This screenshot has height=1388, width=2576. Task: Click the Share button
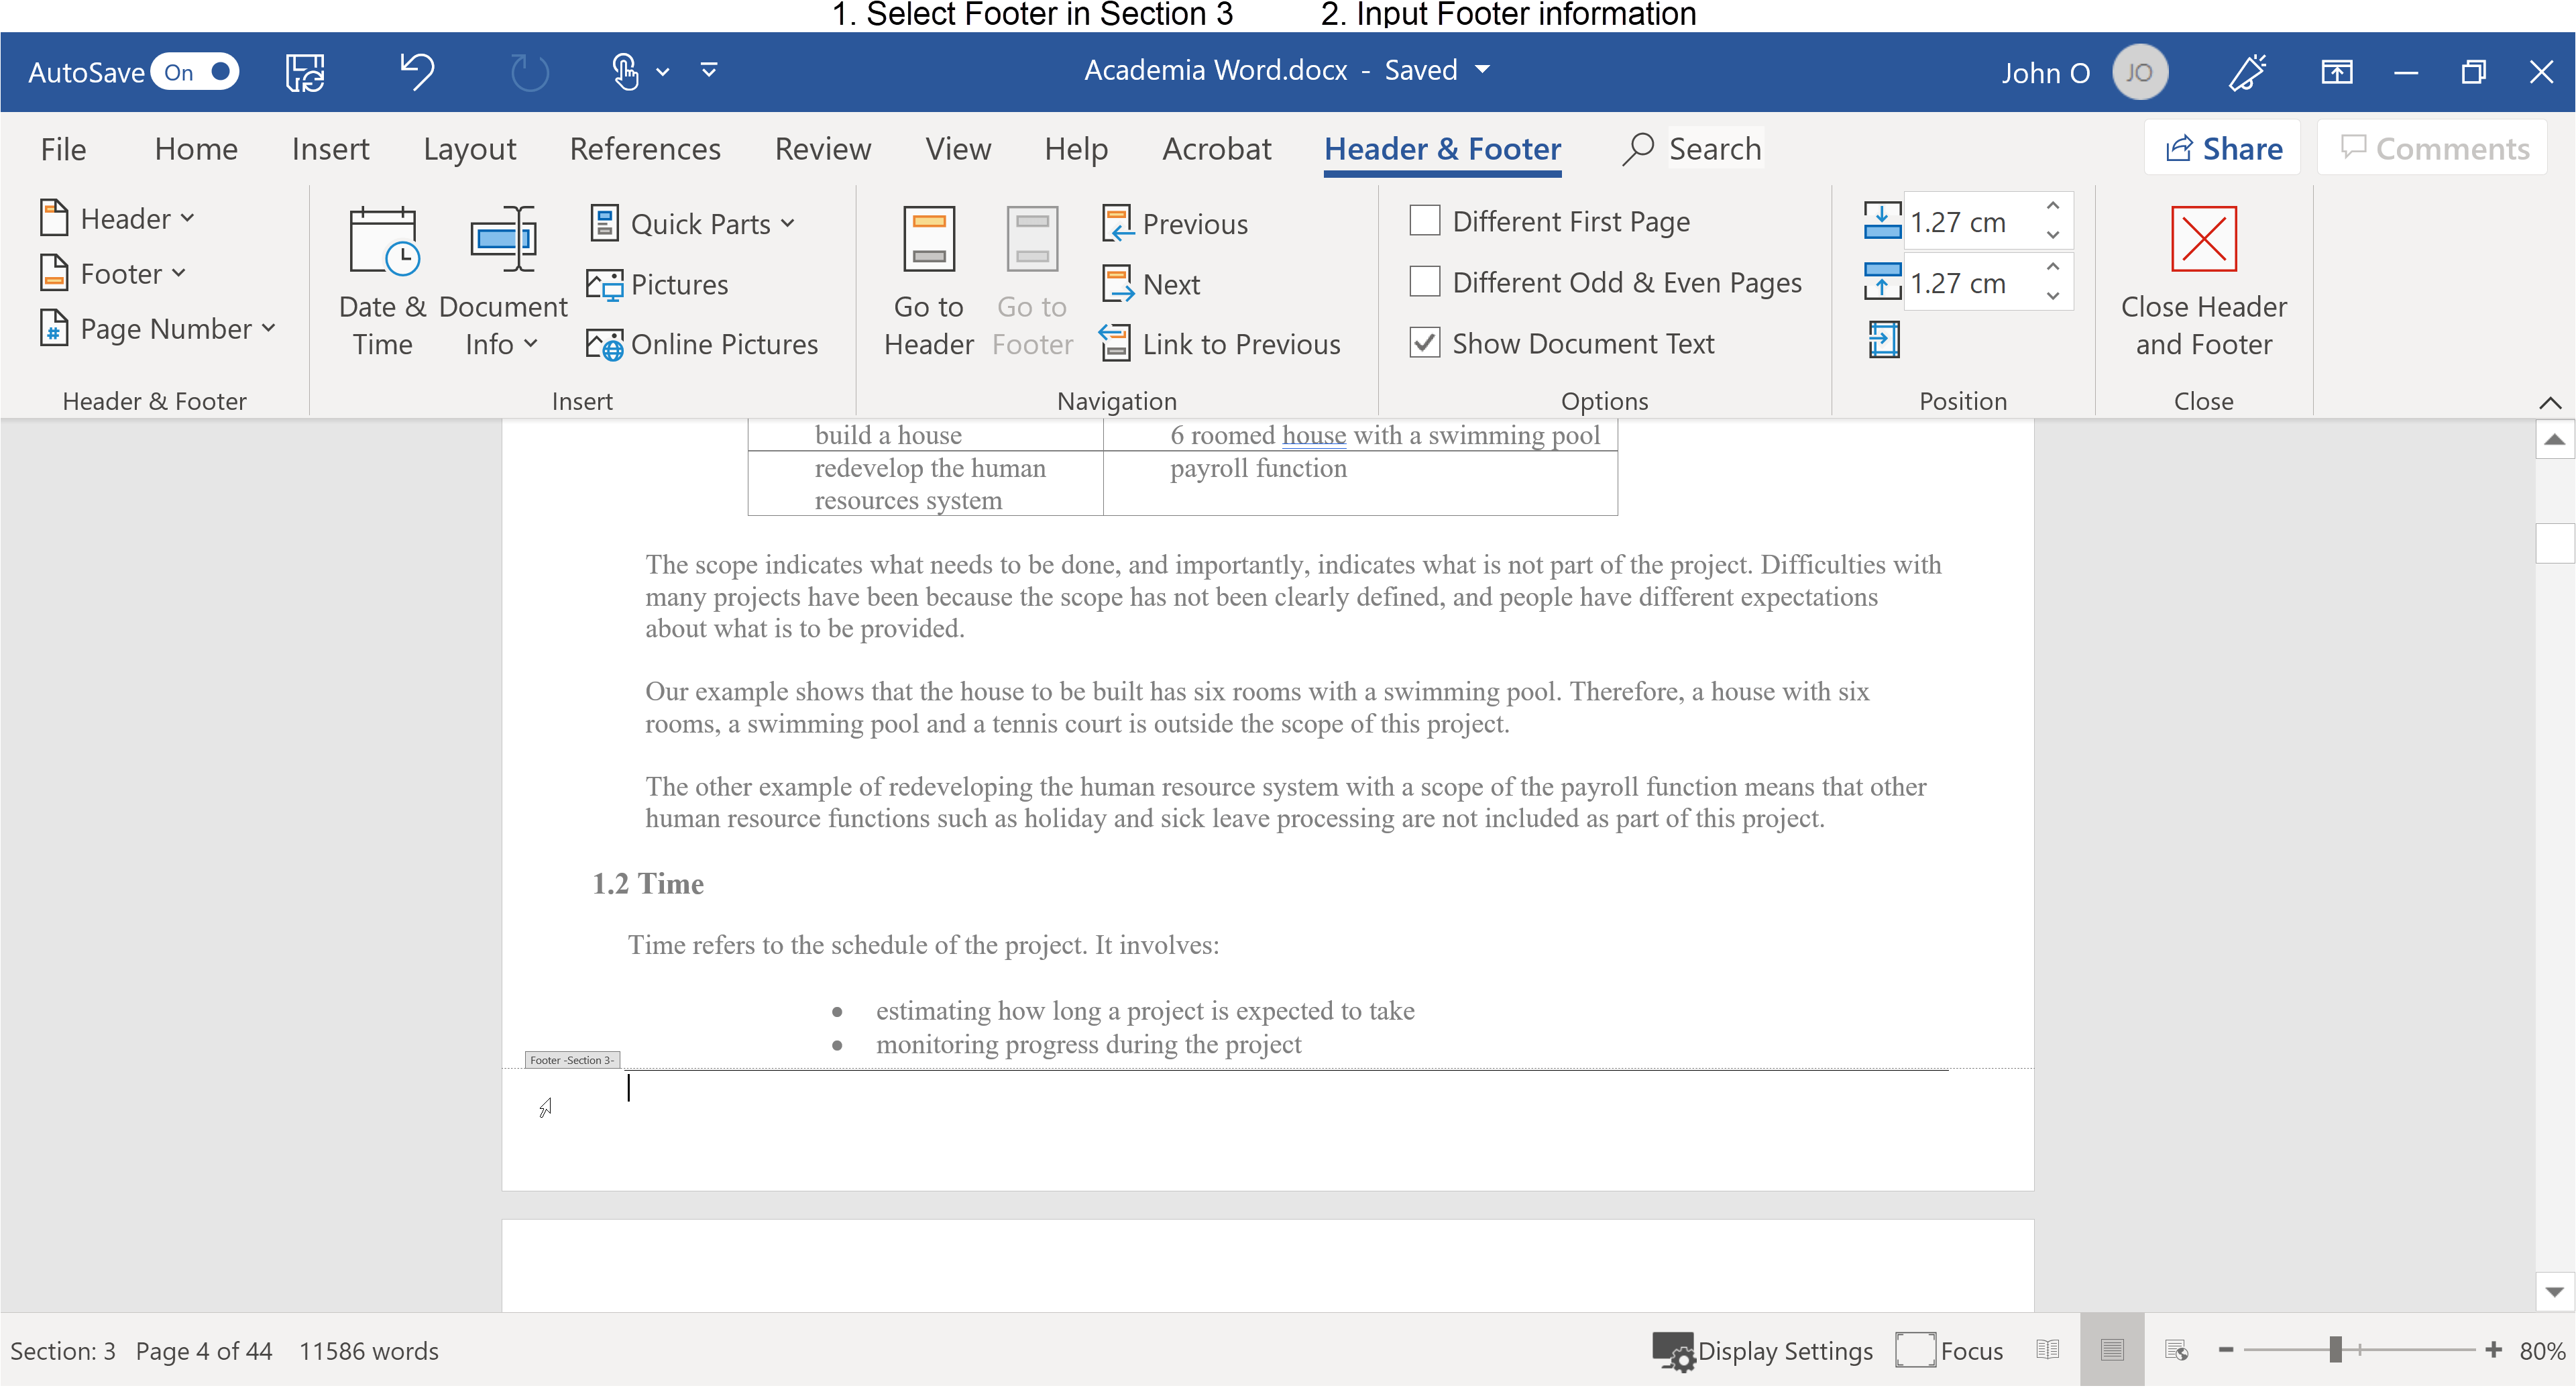2222,148
